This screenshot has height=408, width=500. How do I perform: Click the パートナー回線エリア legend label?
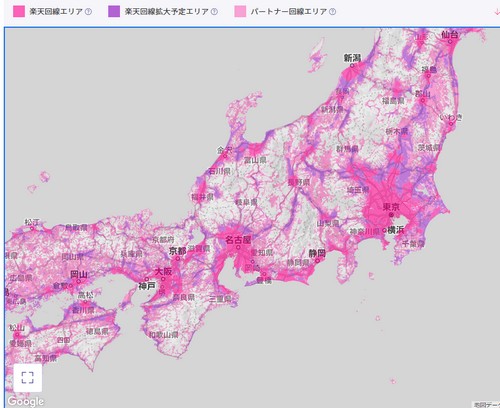tap(289, 12)
